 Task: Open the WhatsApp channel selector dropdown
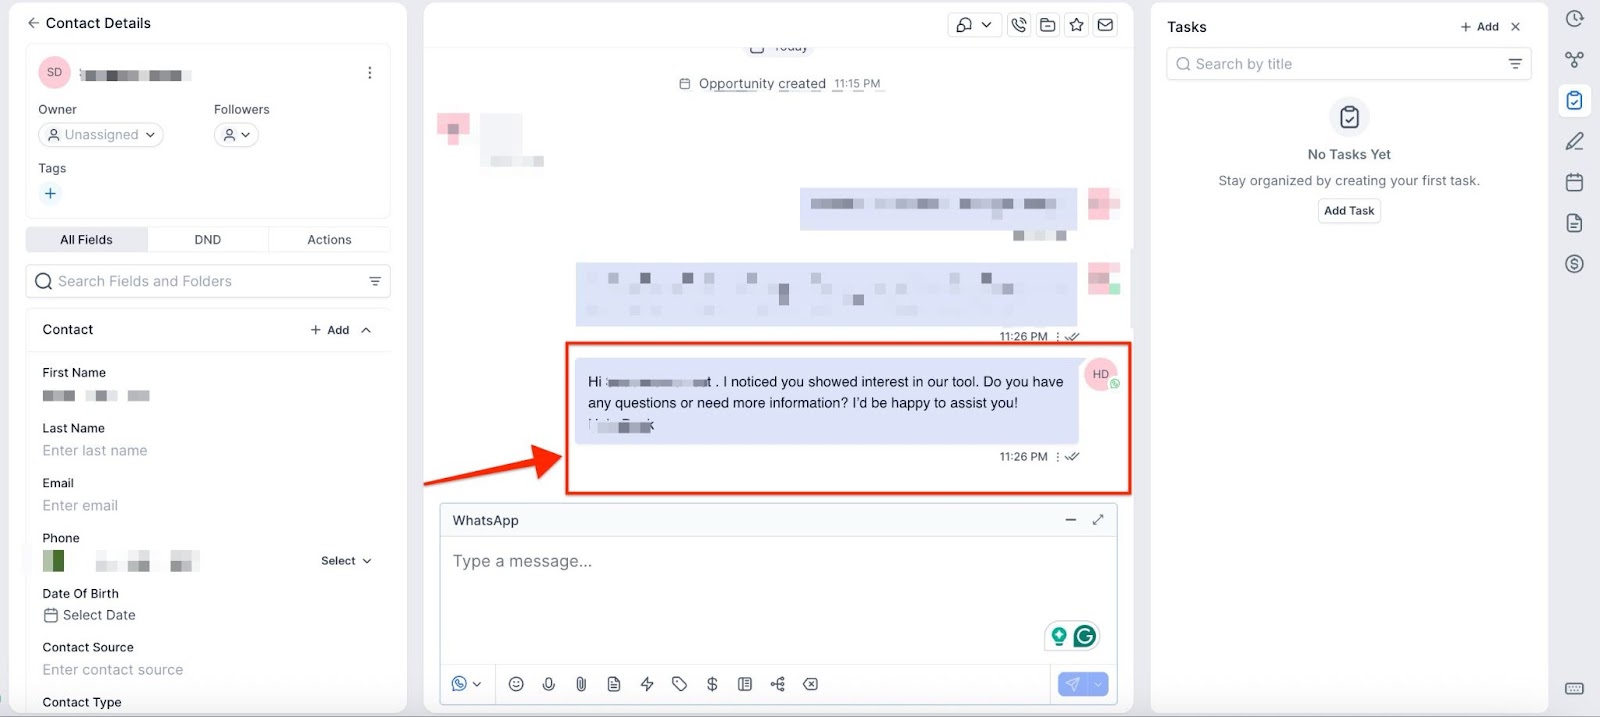point(466,685)
